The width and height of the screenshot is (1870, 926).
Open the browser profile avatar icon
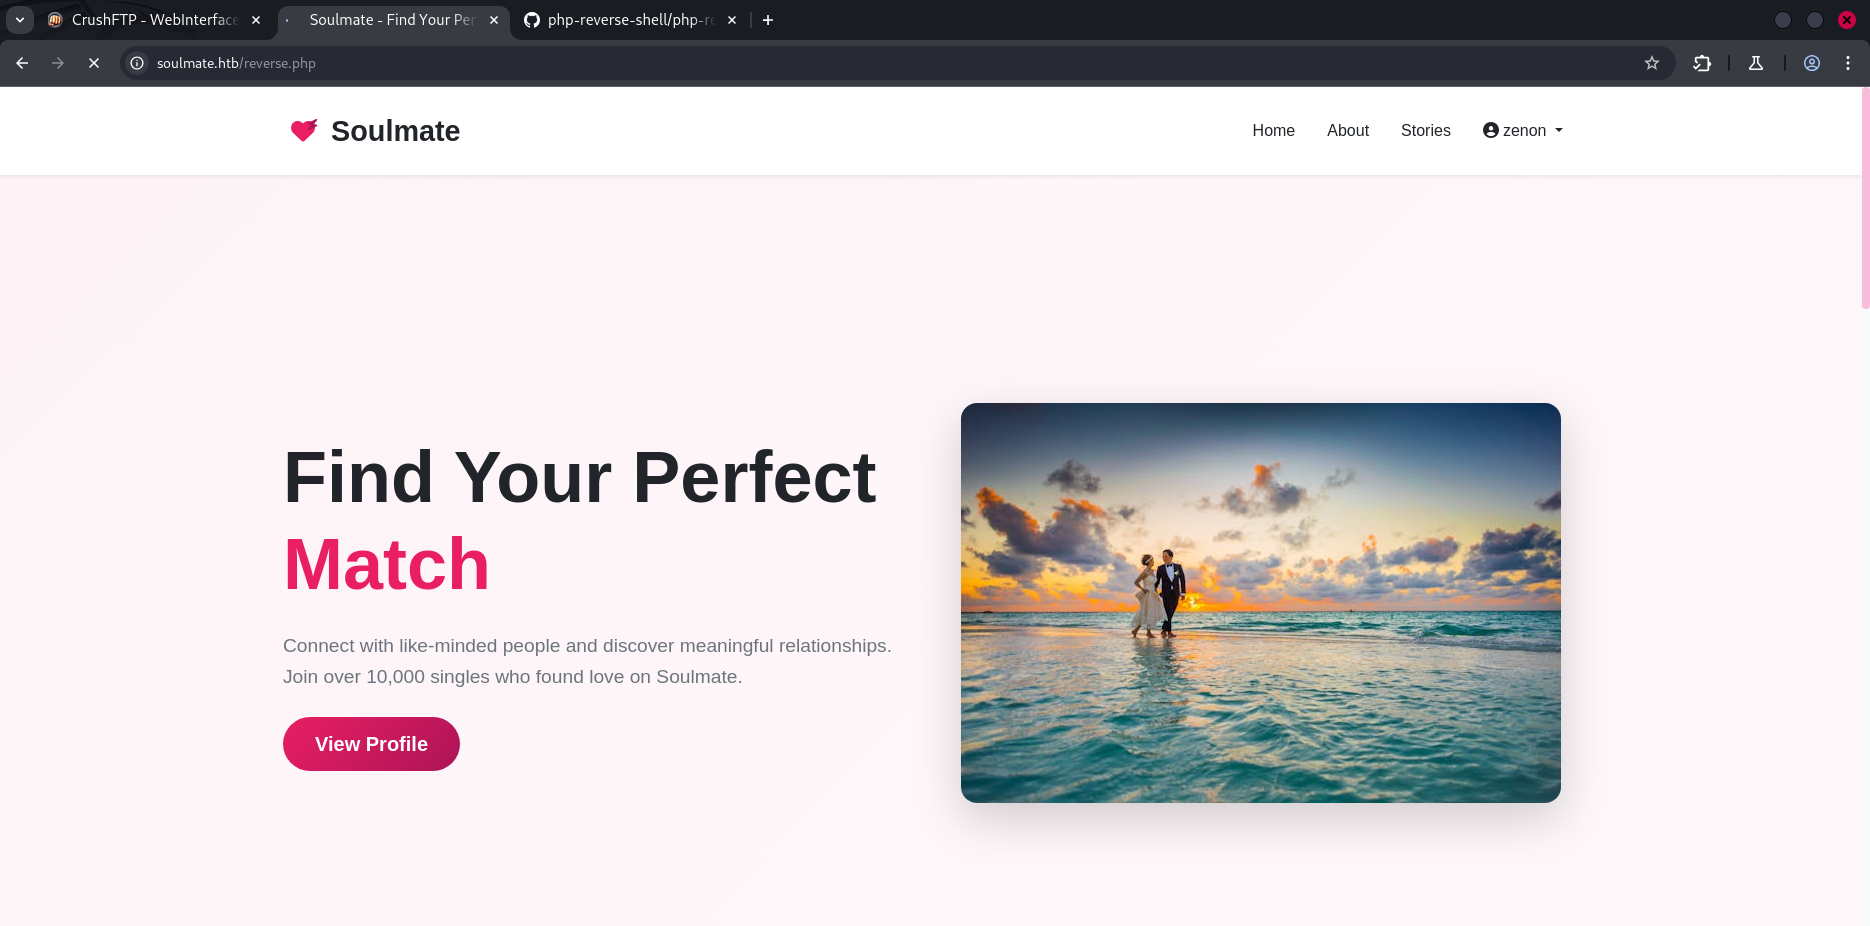(1812, 63)
